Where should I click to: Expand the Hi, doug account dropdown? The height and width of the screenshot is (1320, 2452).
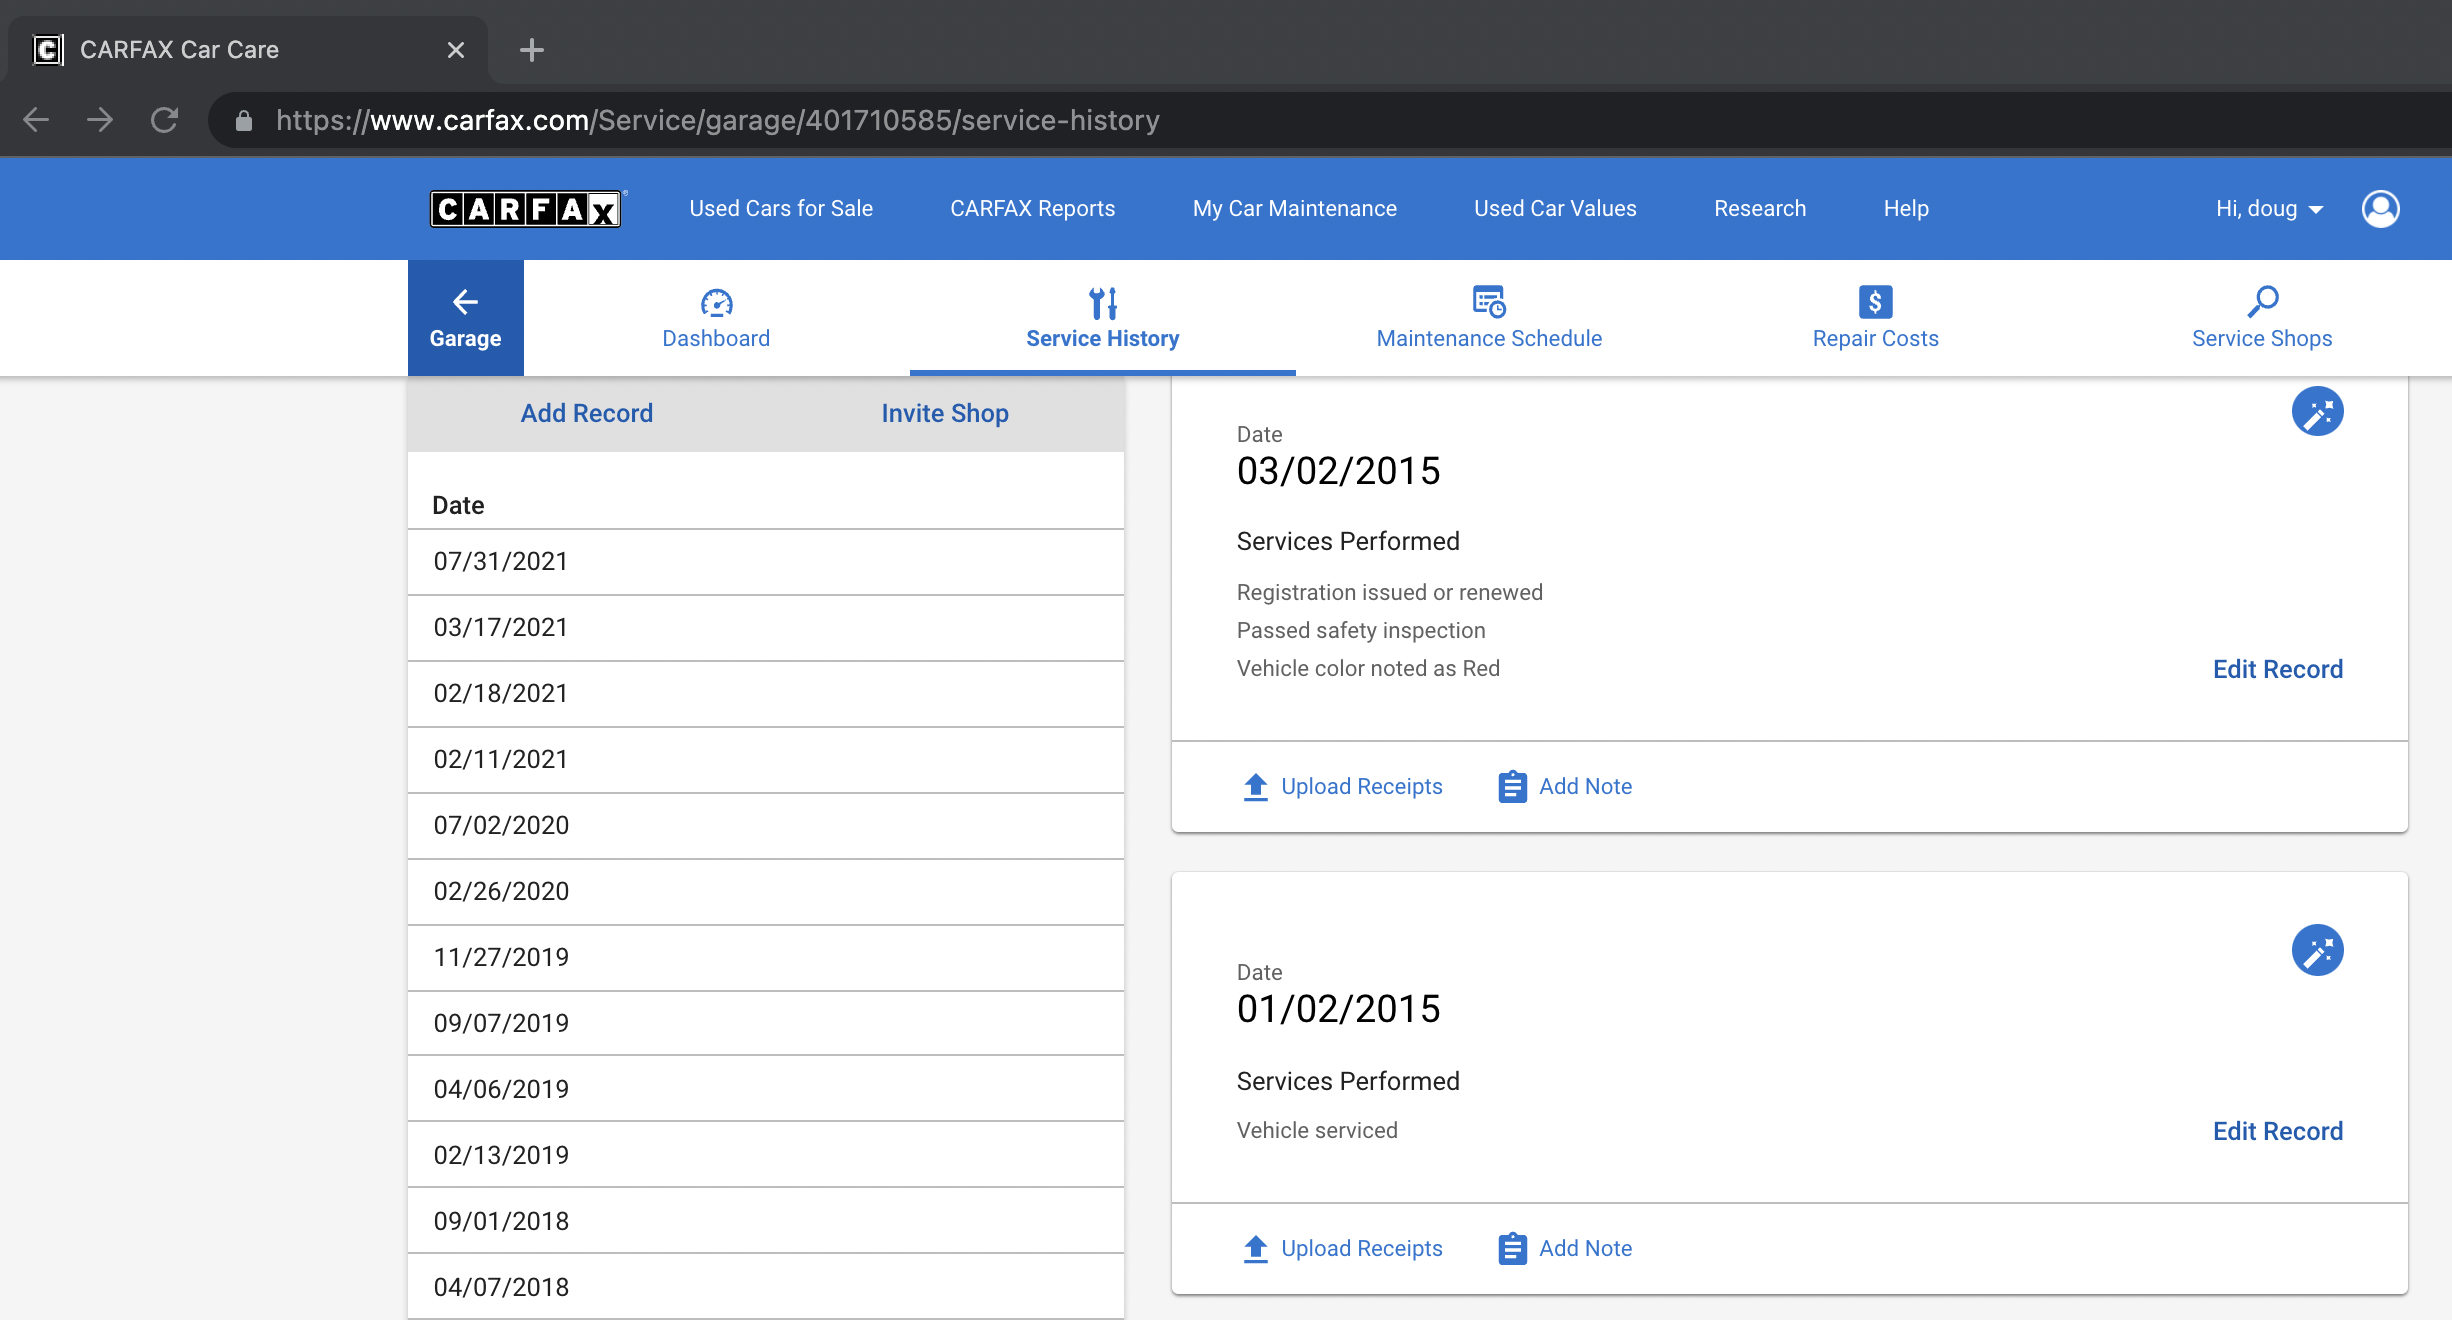(2269, 209)
